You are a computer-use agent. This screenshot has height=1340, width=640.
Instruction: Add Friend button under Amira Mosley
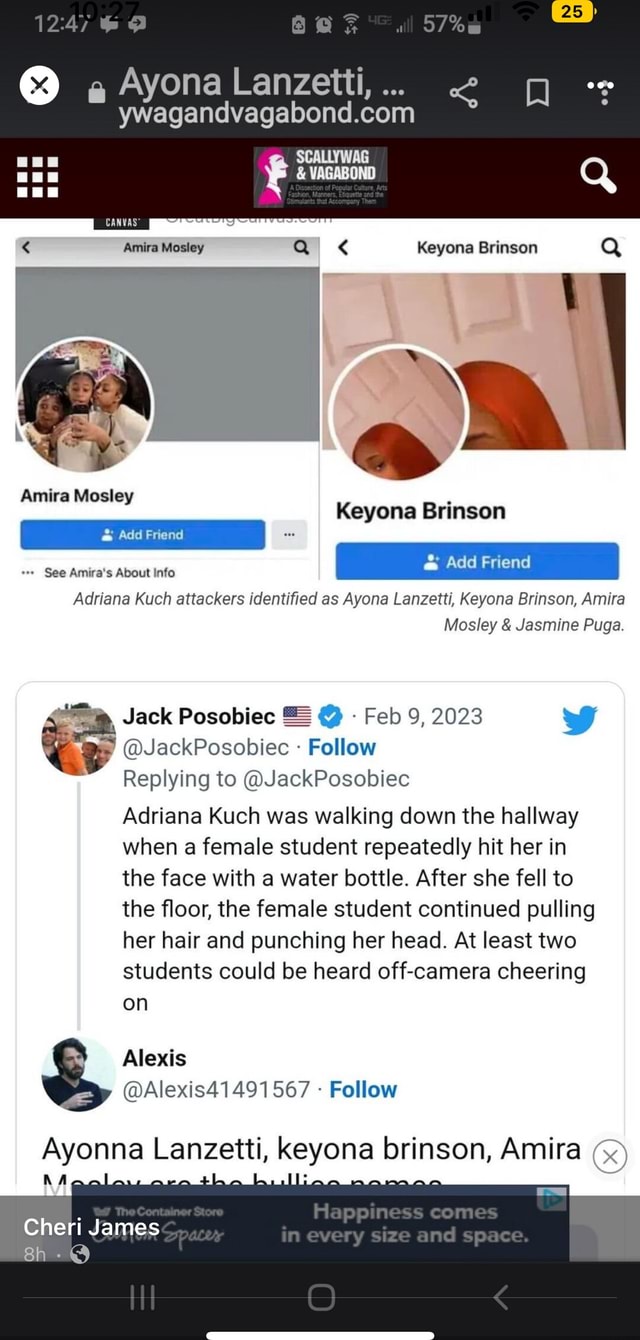point(143,535)
